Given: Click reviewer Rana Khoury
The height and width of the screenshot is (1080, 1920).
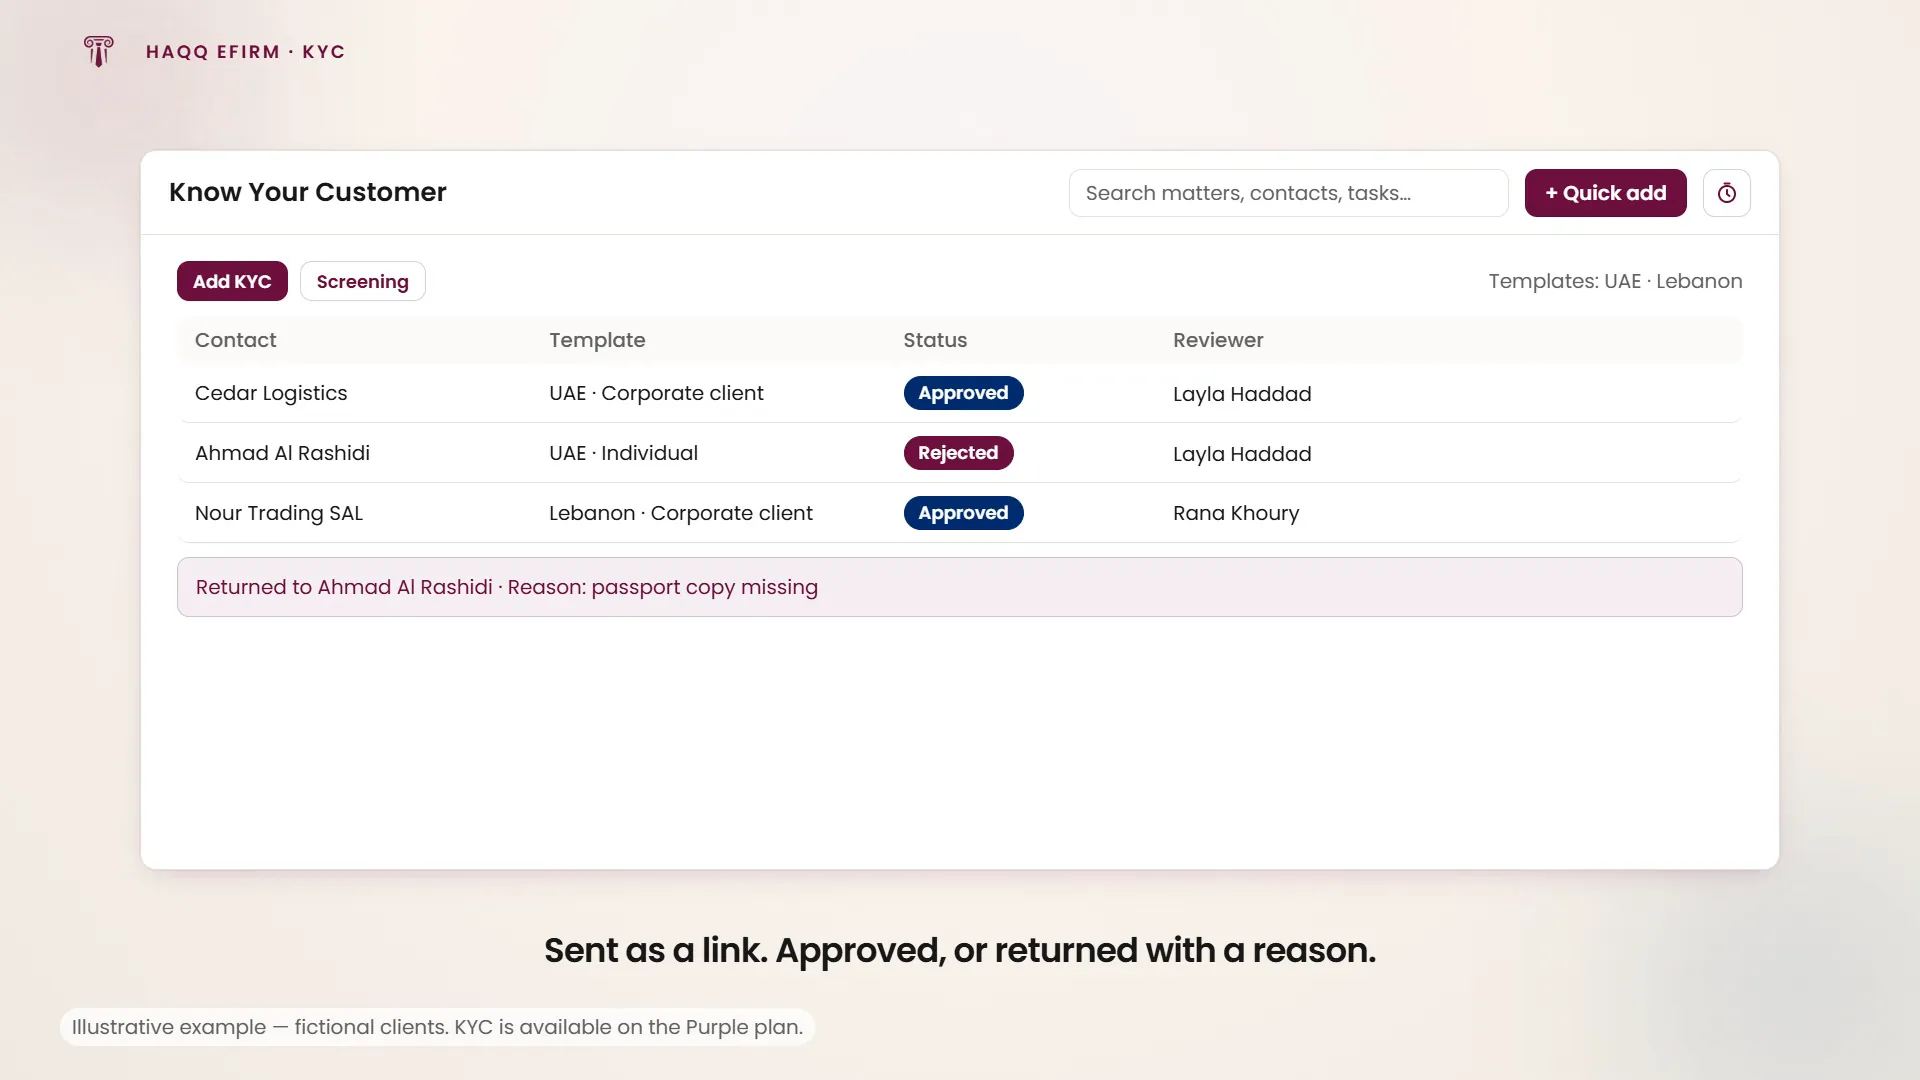Looking at the screenshot, I should click(1236, 513).
